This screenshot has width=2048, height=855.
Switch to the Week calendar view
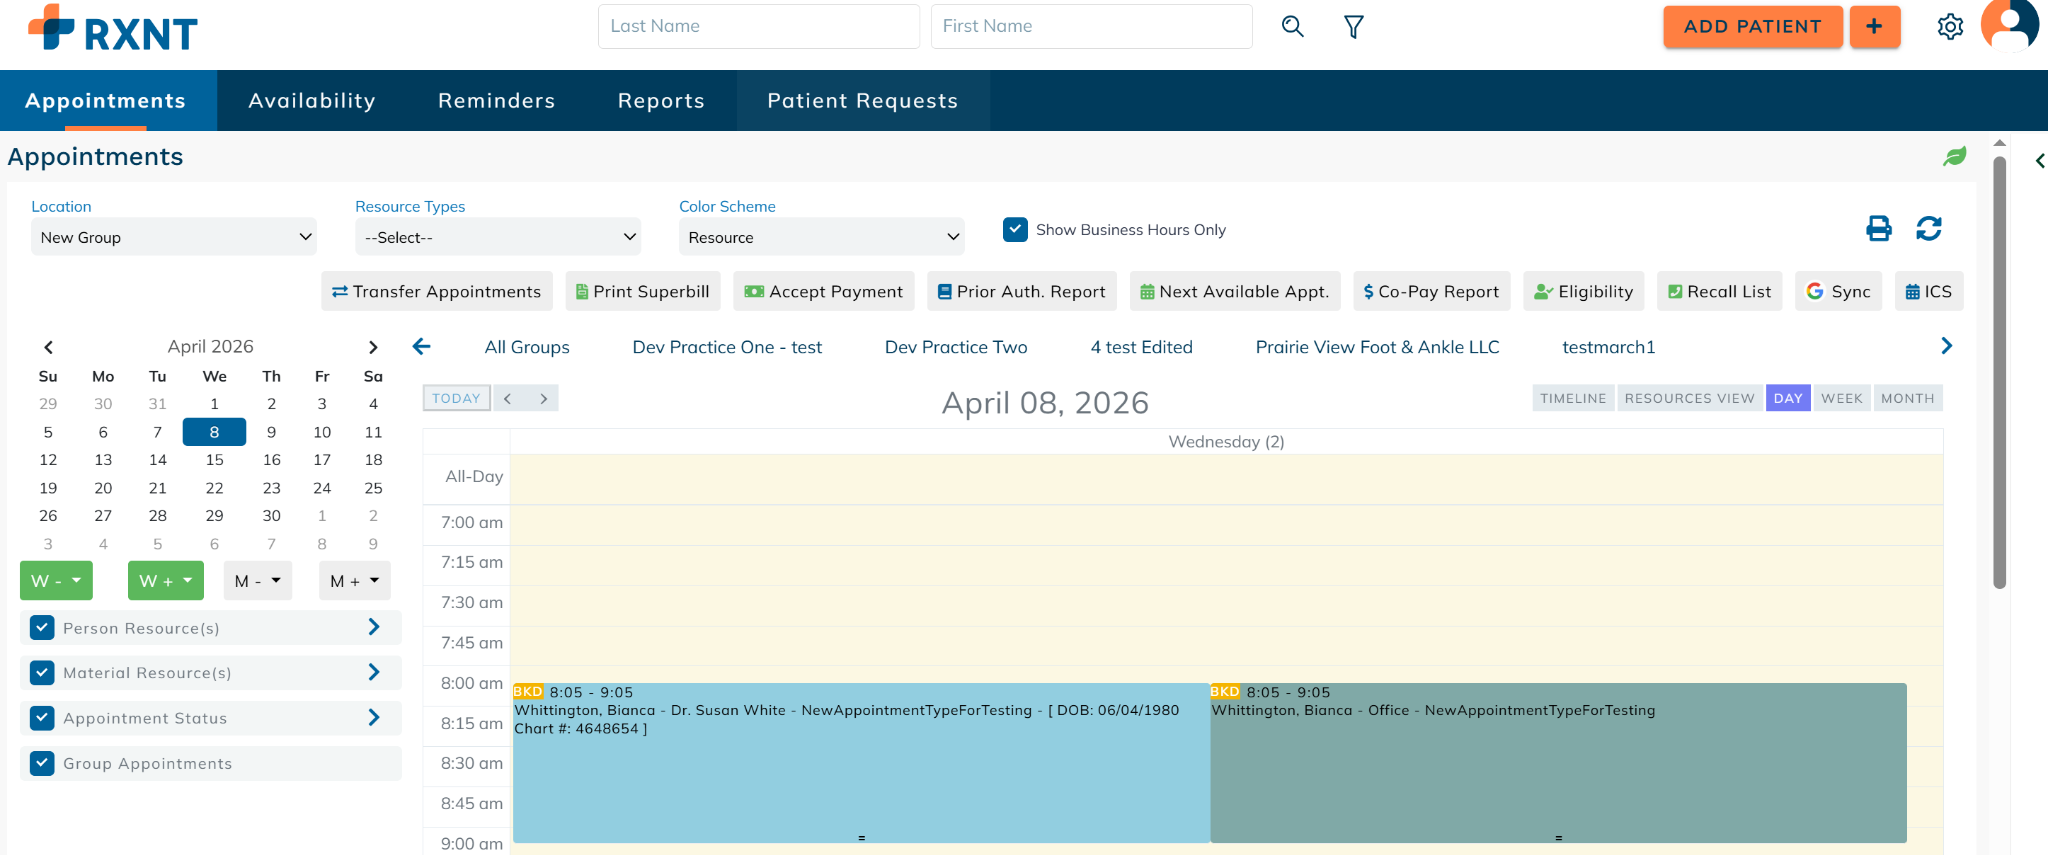(1841, 398)
